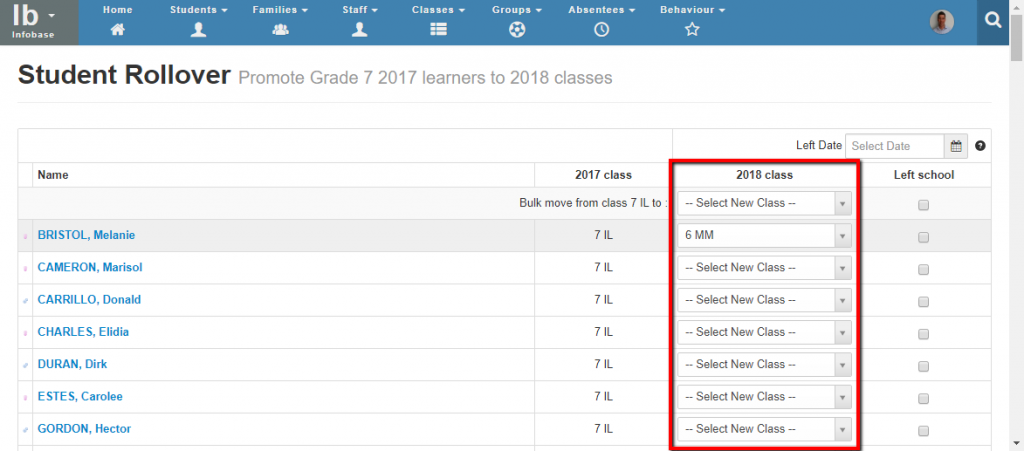Mark GORDON, Hector as left school
The width and height of the screenshot is (1024, 451).
pos(923,431)
